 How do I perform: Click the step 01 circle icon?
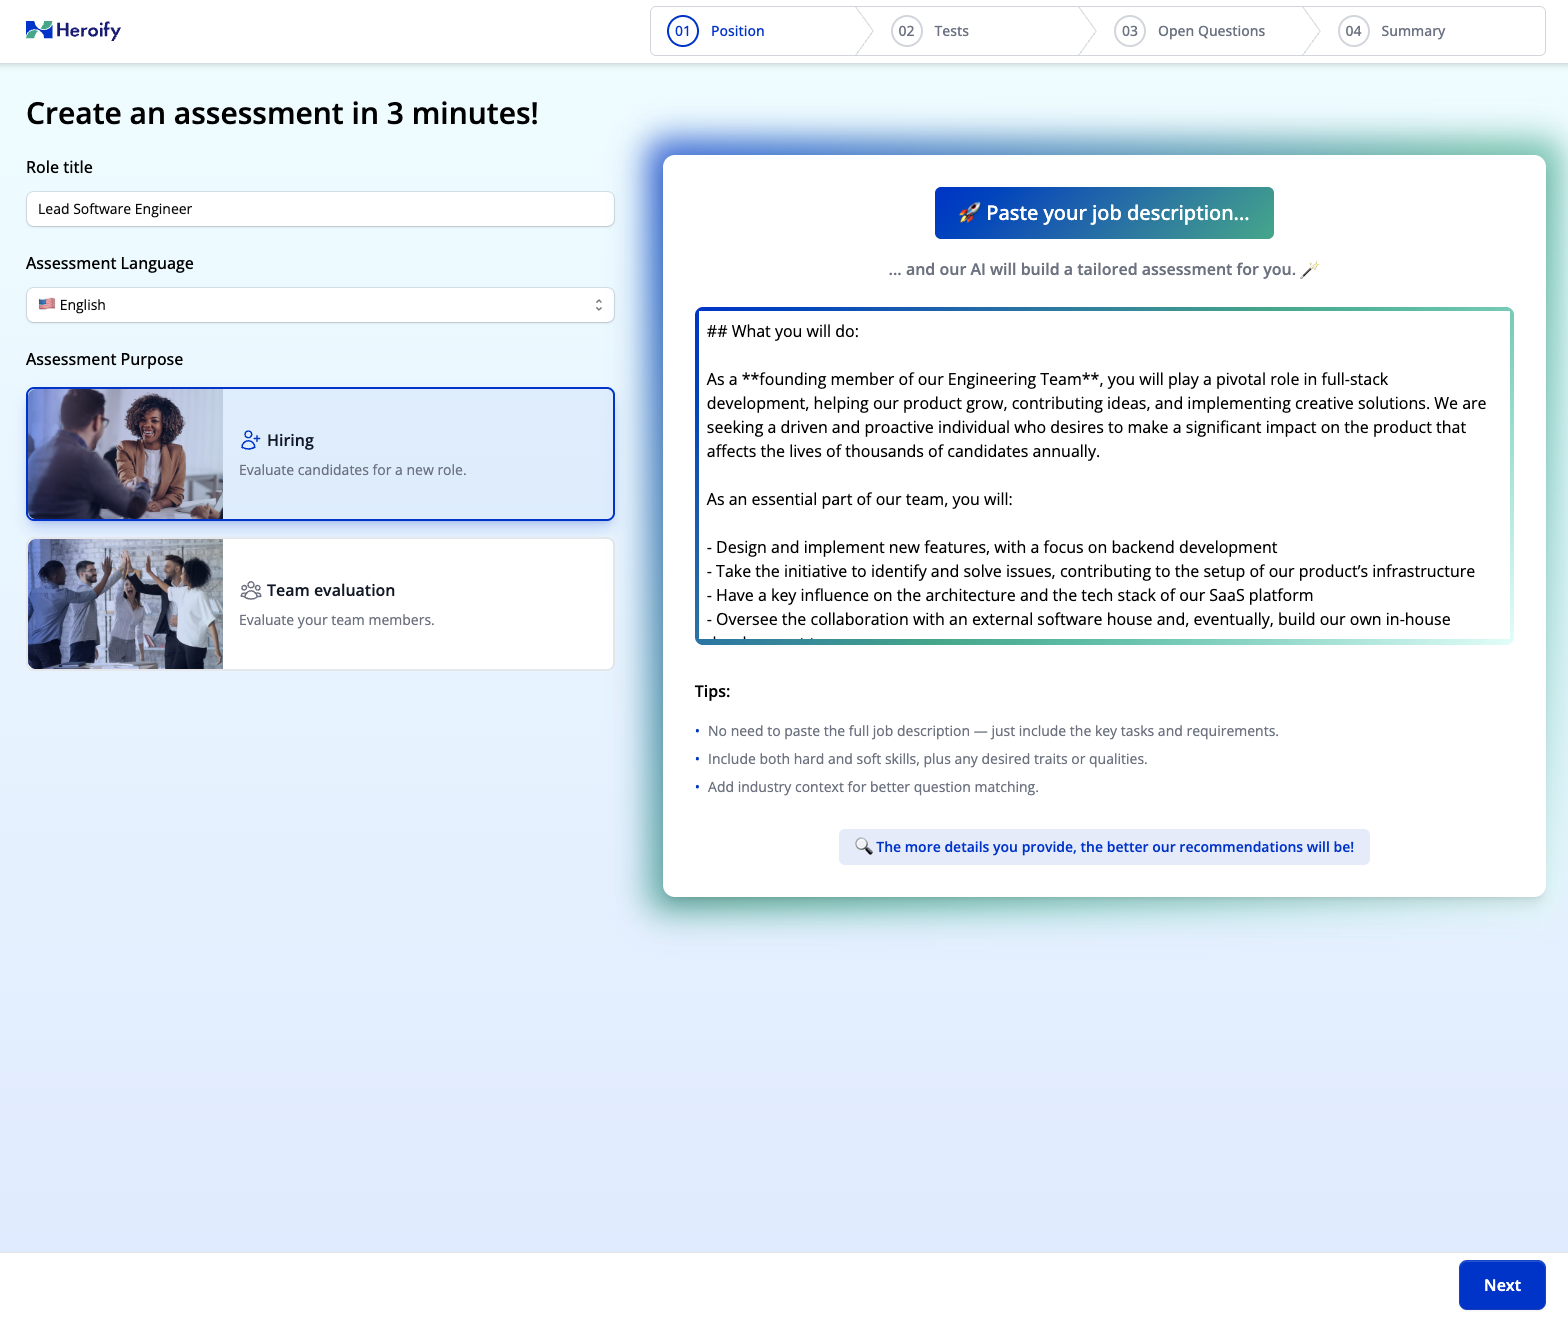(682, 31)
